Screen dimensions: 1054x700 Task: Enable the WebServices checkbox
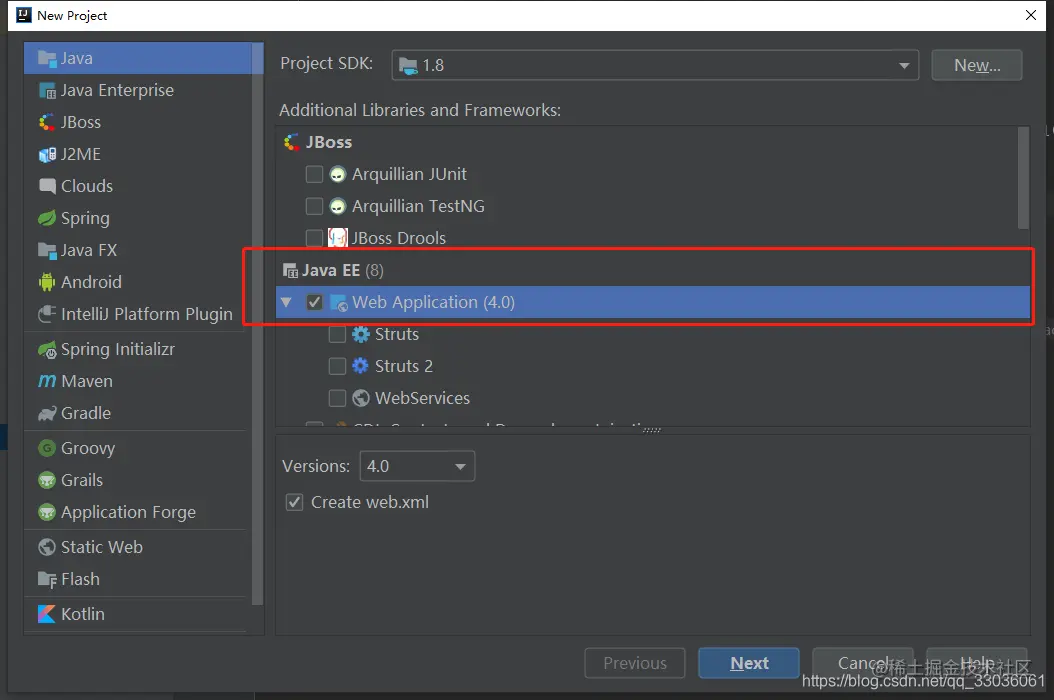tap(337, 398)
